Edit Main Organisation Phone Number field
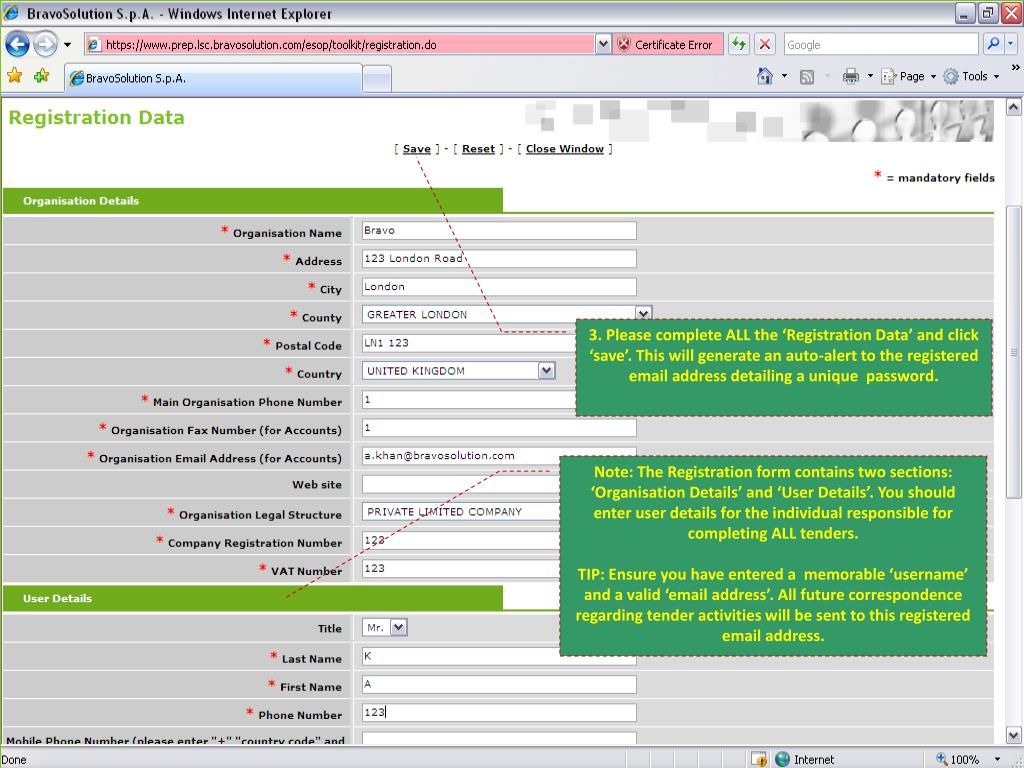Image resolution: width=1024 pixels, height=768 pixels. click(x=468, y=400)
